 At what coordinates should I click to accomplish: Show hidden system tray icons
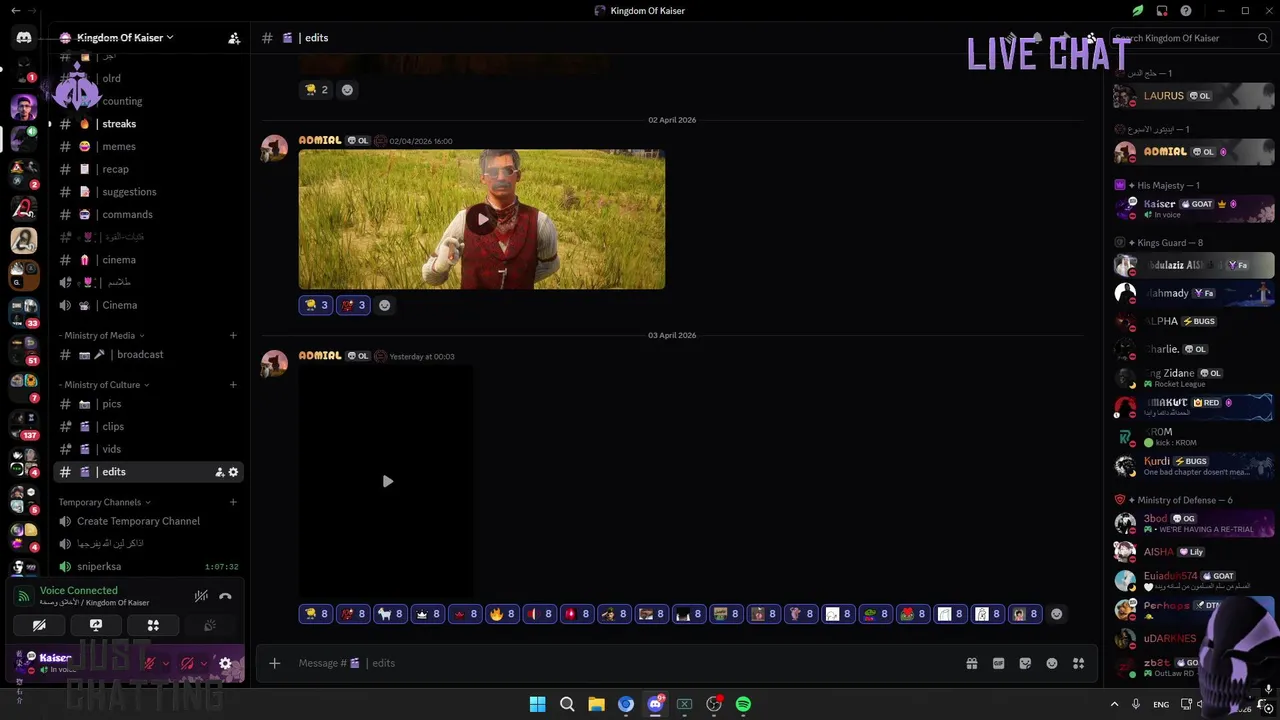pyautogui.click(x=1114, y=704)
